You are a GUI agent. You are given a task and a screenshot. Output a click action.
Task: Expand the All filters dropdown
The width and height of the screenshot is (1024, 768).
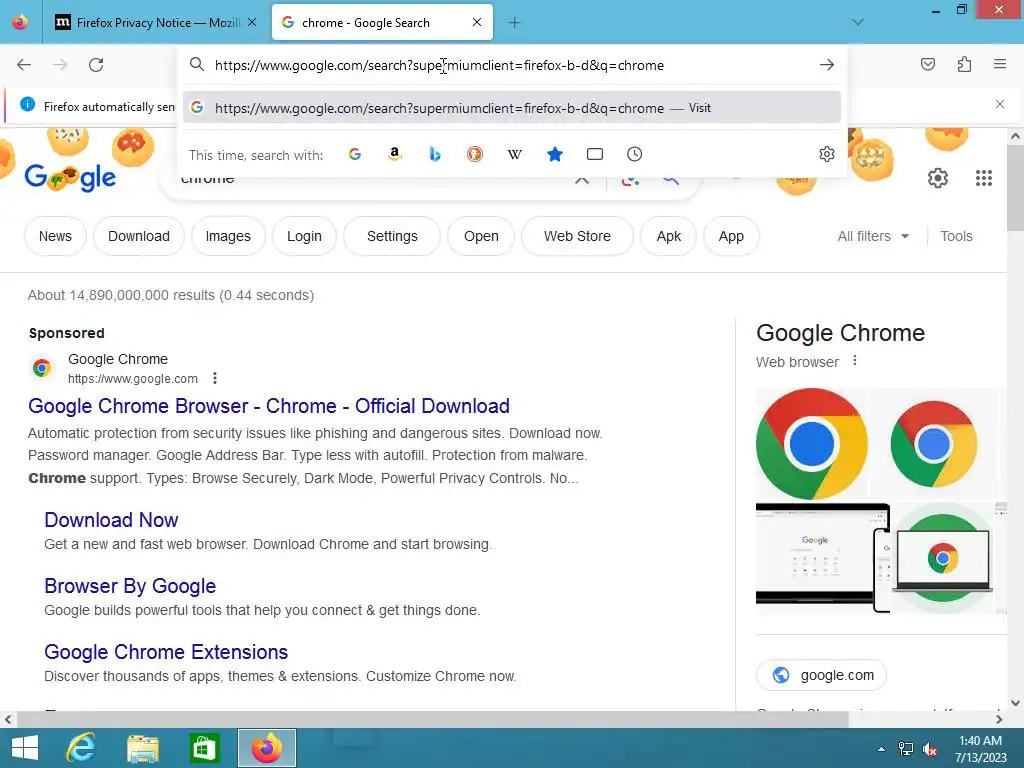(873, 236)
